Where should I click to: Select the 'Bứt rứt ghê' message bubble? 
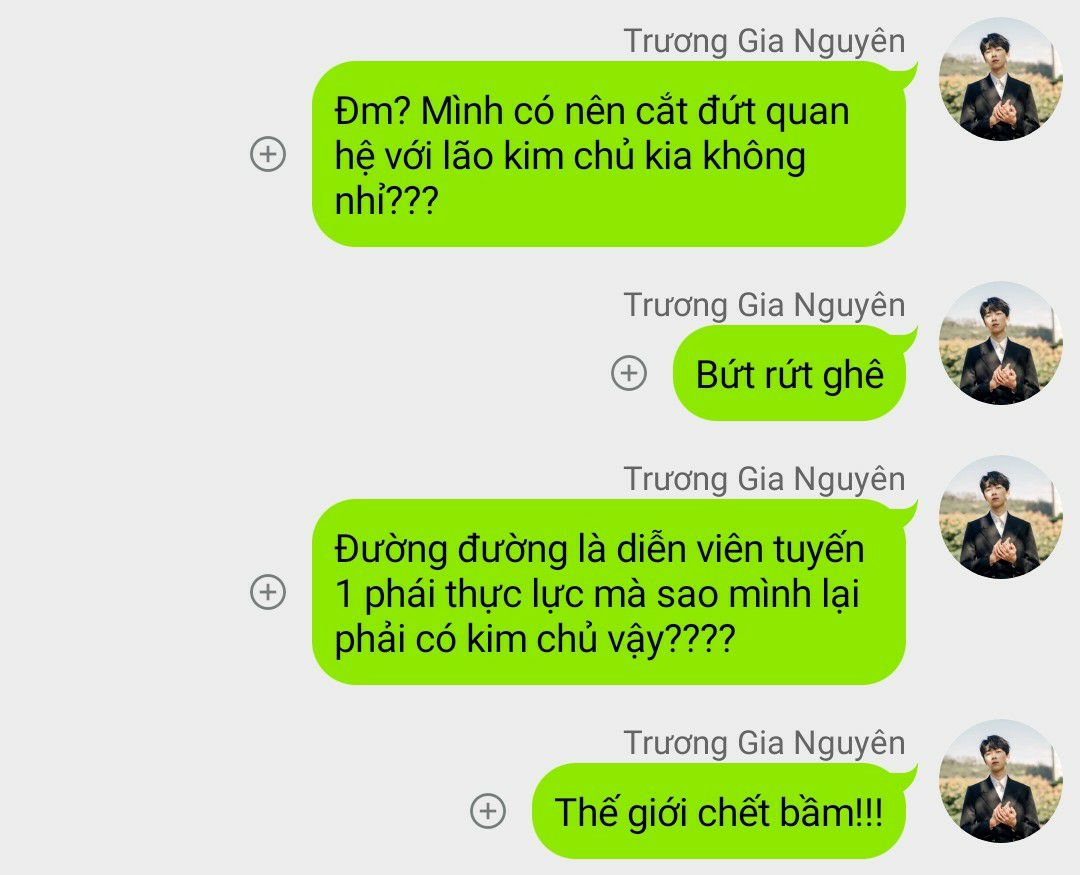pyautogui.click(x=789, y=373)
